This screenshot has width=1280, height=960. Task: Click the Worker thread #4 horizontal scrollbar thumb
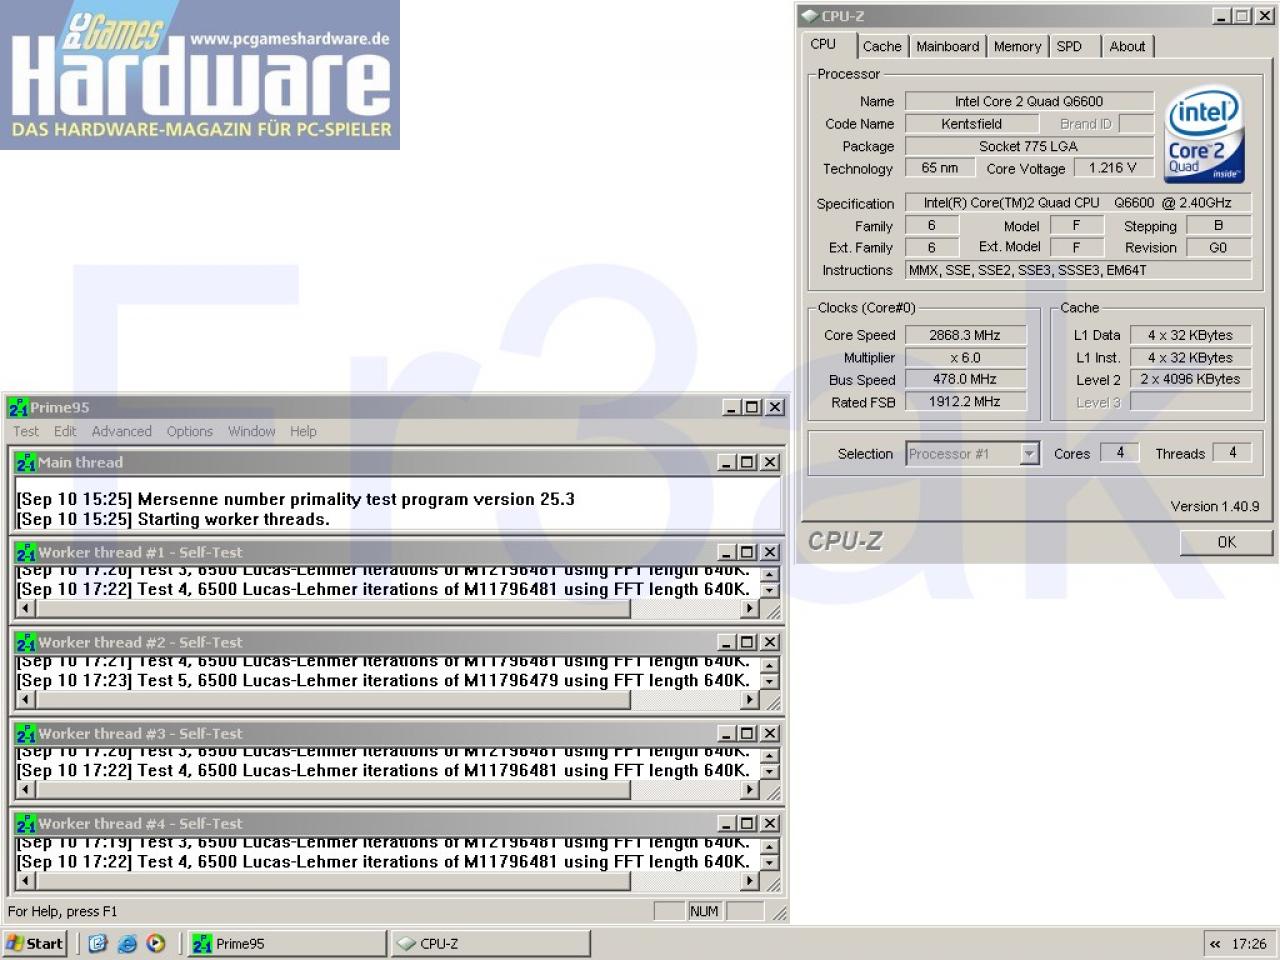pyautogui.click(x=333, y=881)
